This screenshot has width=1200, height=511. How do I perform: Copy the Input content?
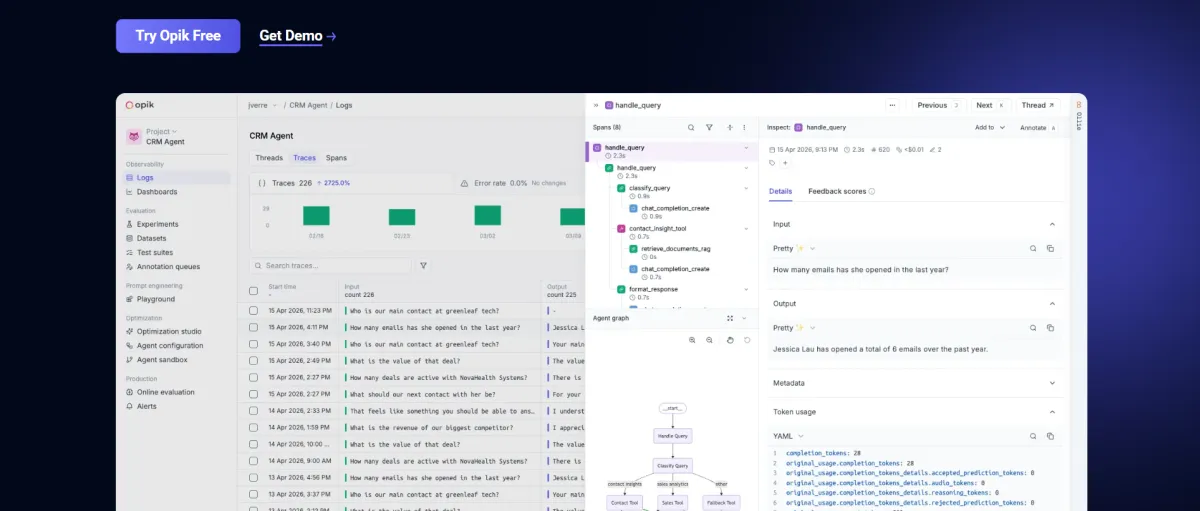click(1050, 248)
